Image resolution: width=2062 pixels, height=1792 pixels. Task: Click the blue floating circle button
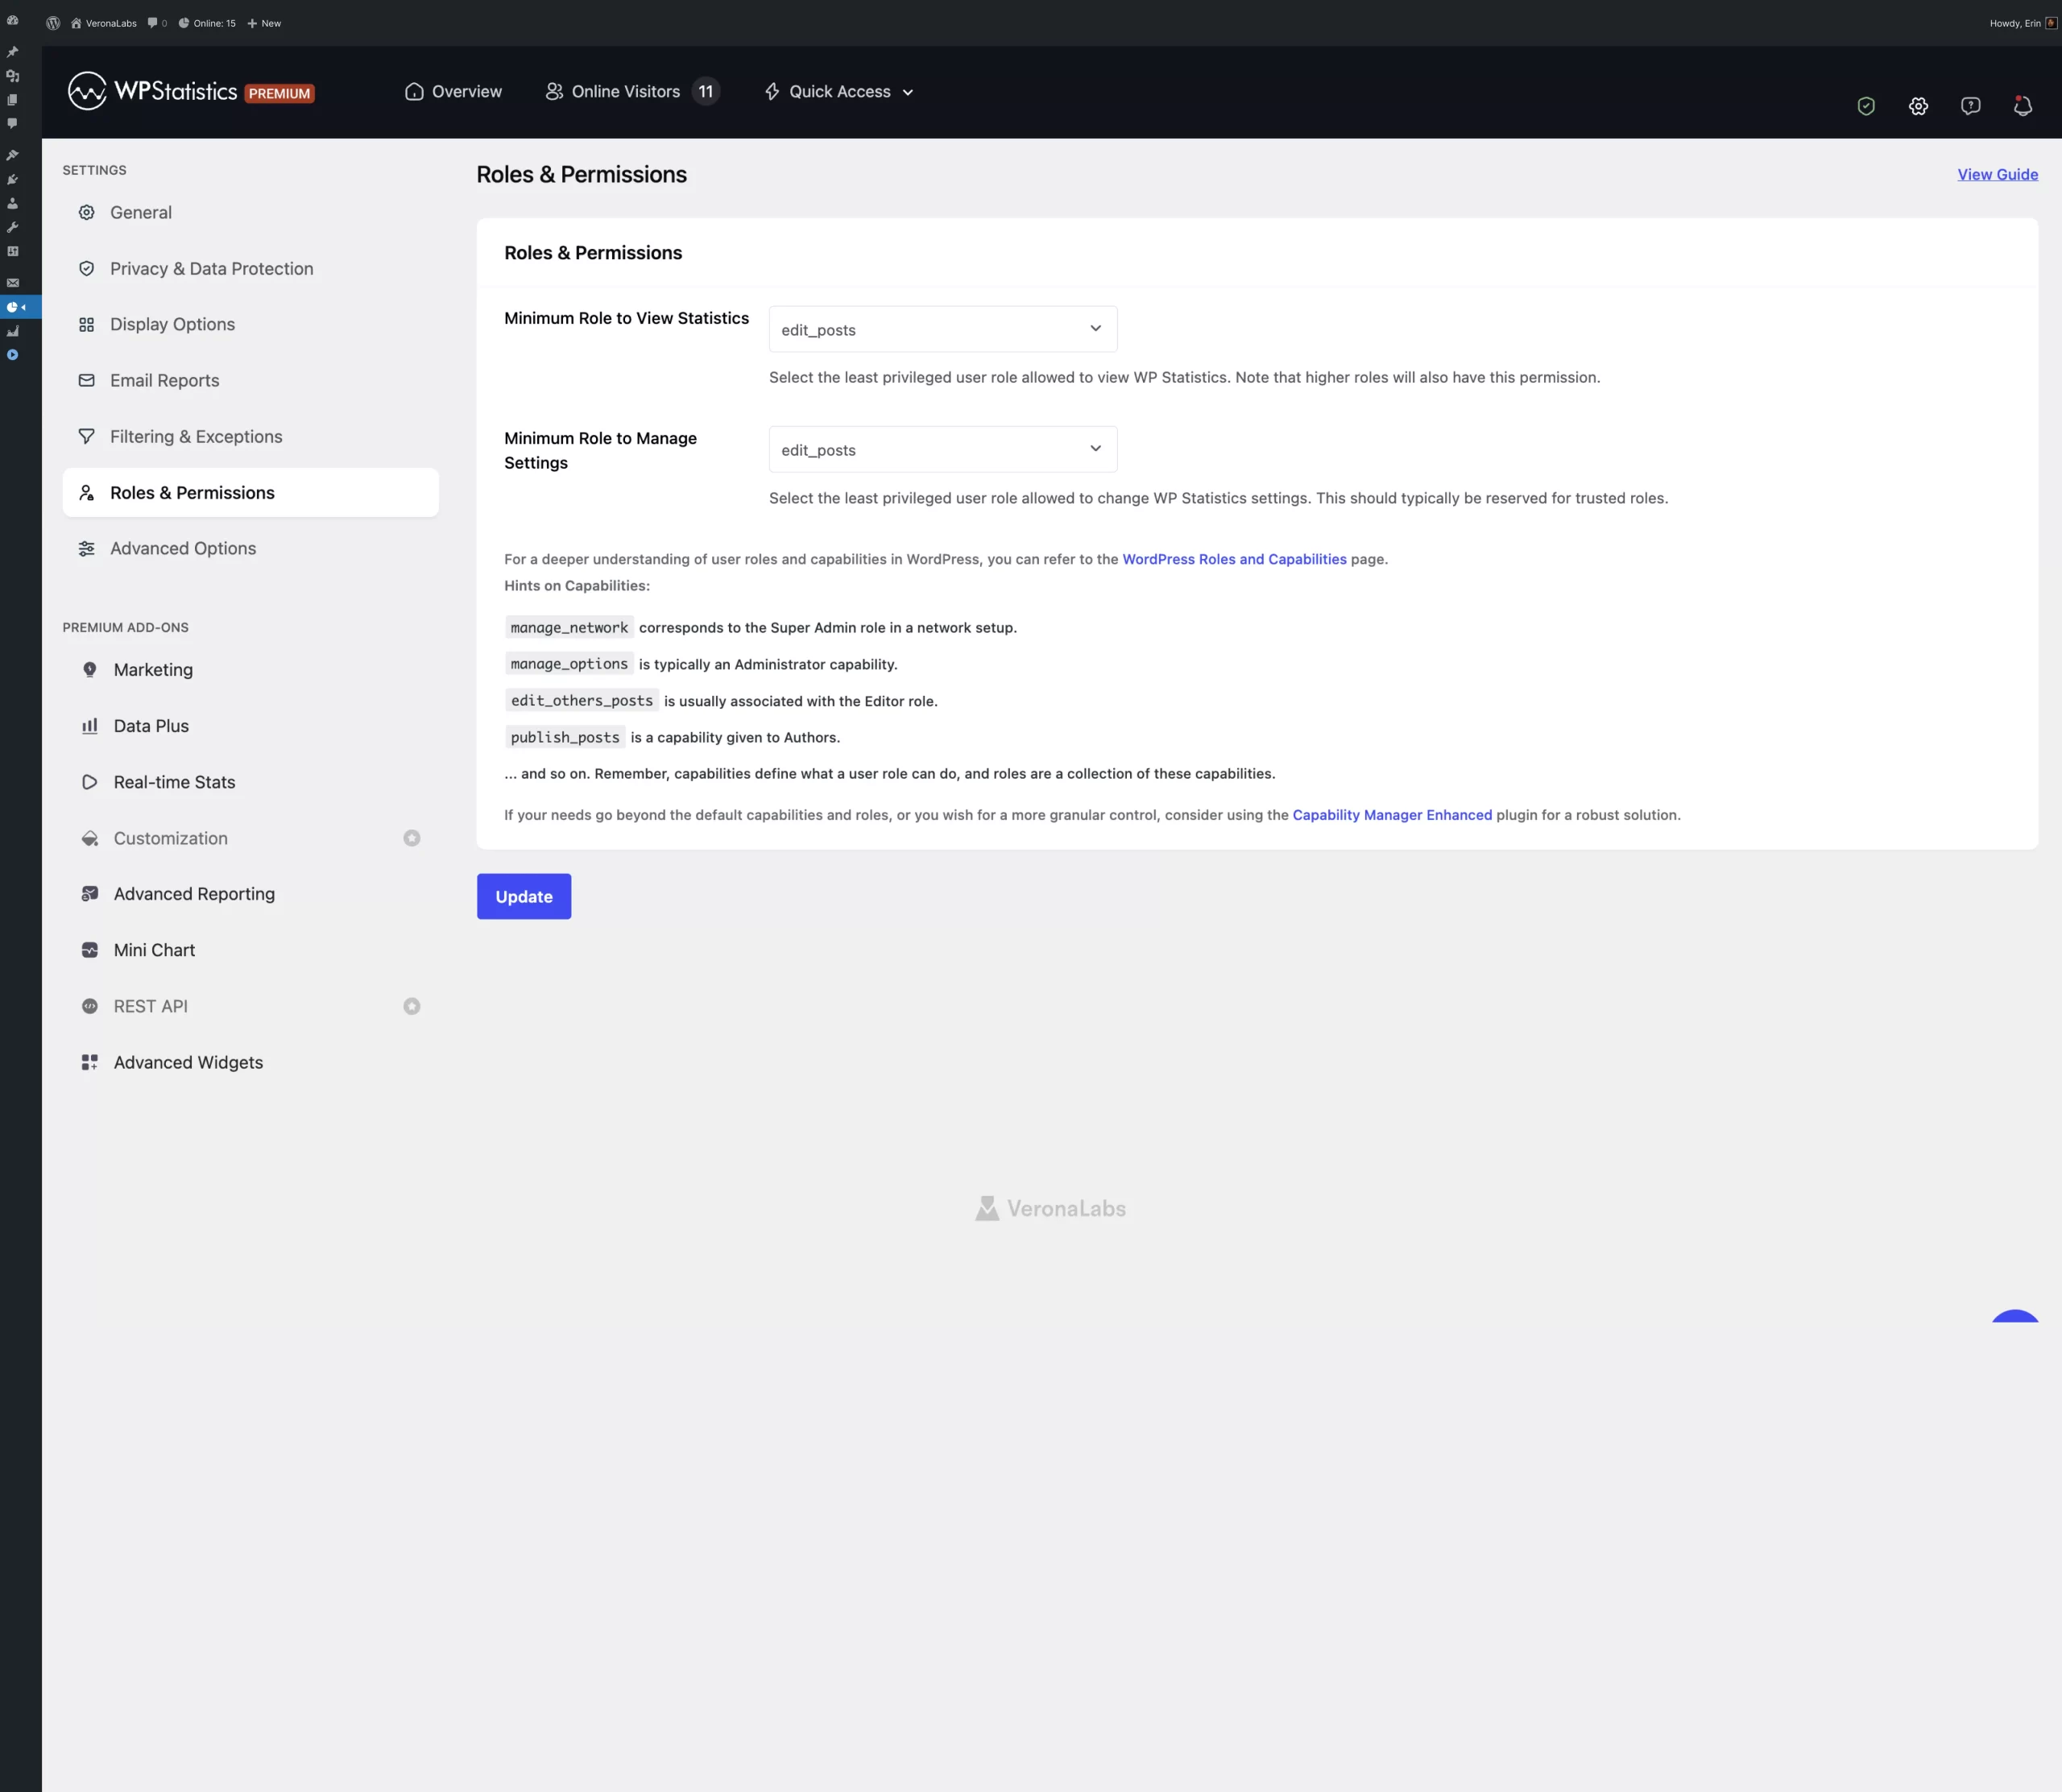click(2015, 1316)
